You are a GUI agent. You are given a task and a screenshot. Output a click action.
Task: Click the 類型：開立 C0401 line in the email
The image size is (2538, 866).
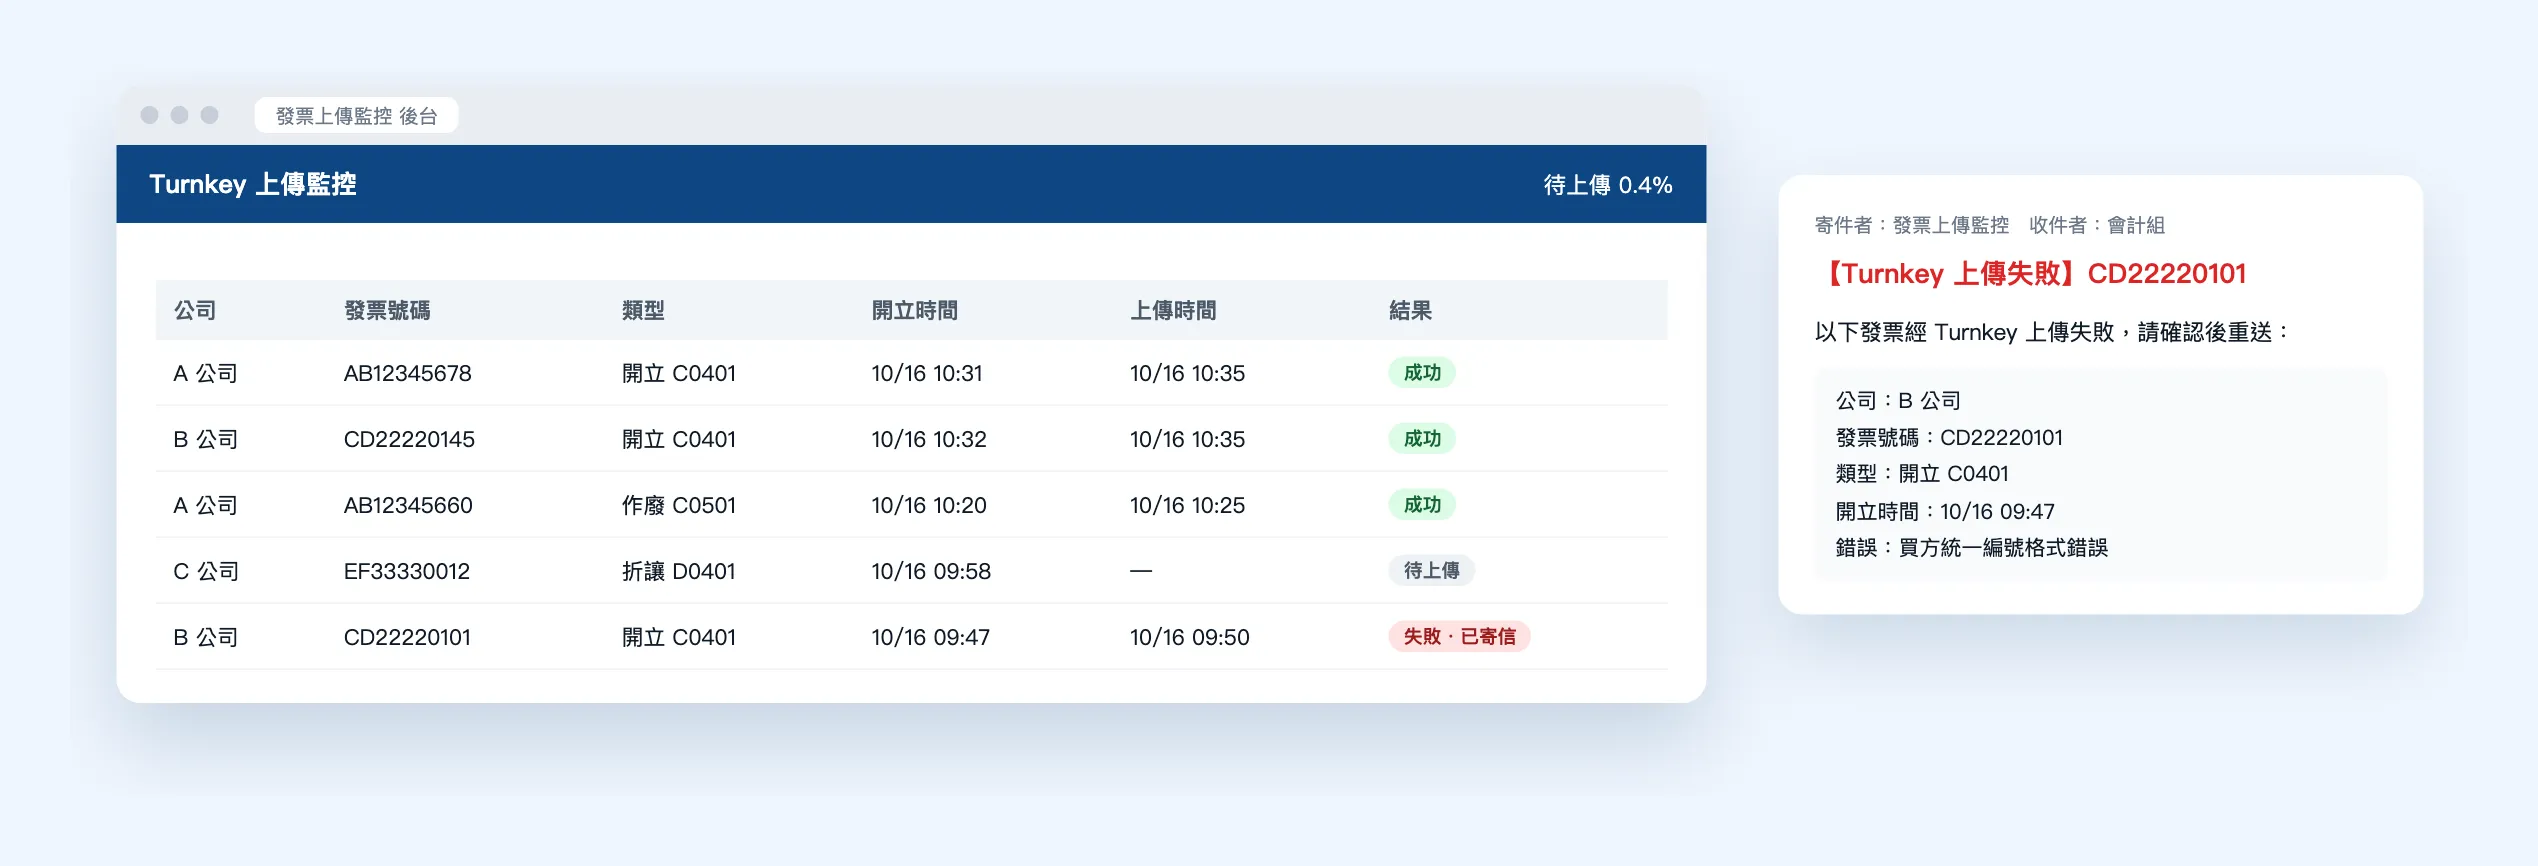click(1922, 474)
